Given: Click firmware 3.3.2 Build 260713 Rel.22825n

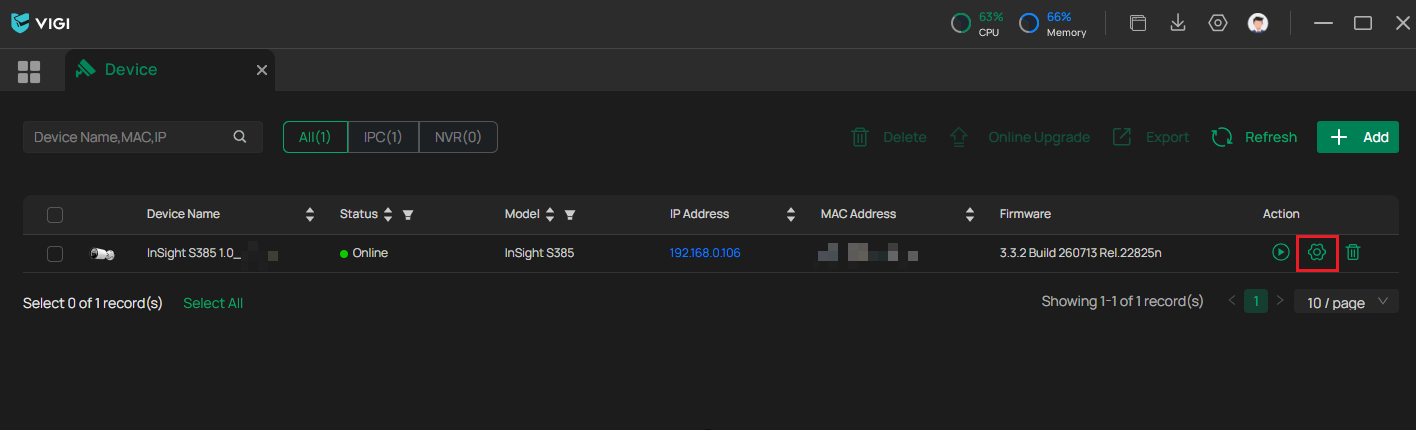Looking at the screenshot, I should point(1080,253).
